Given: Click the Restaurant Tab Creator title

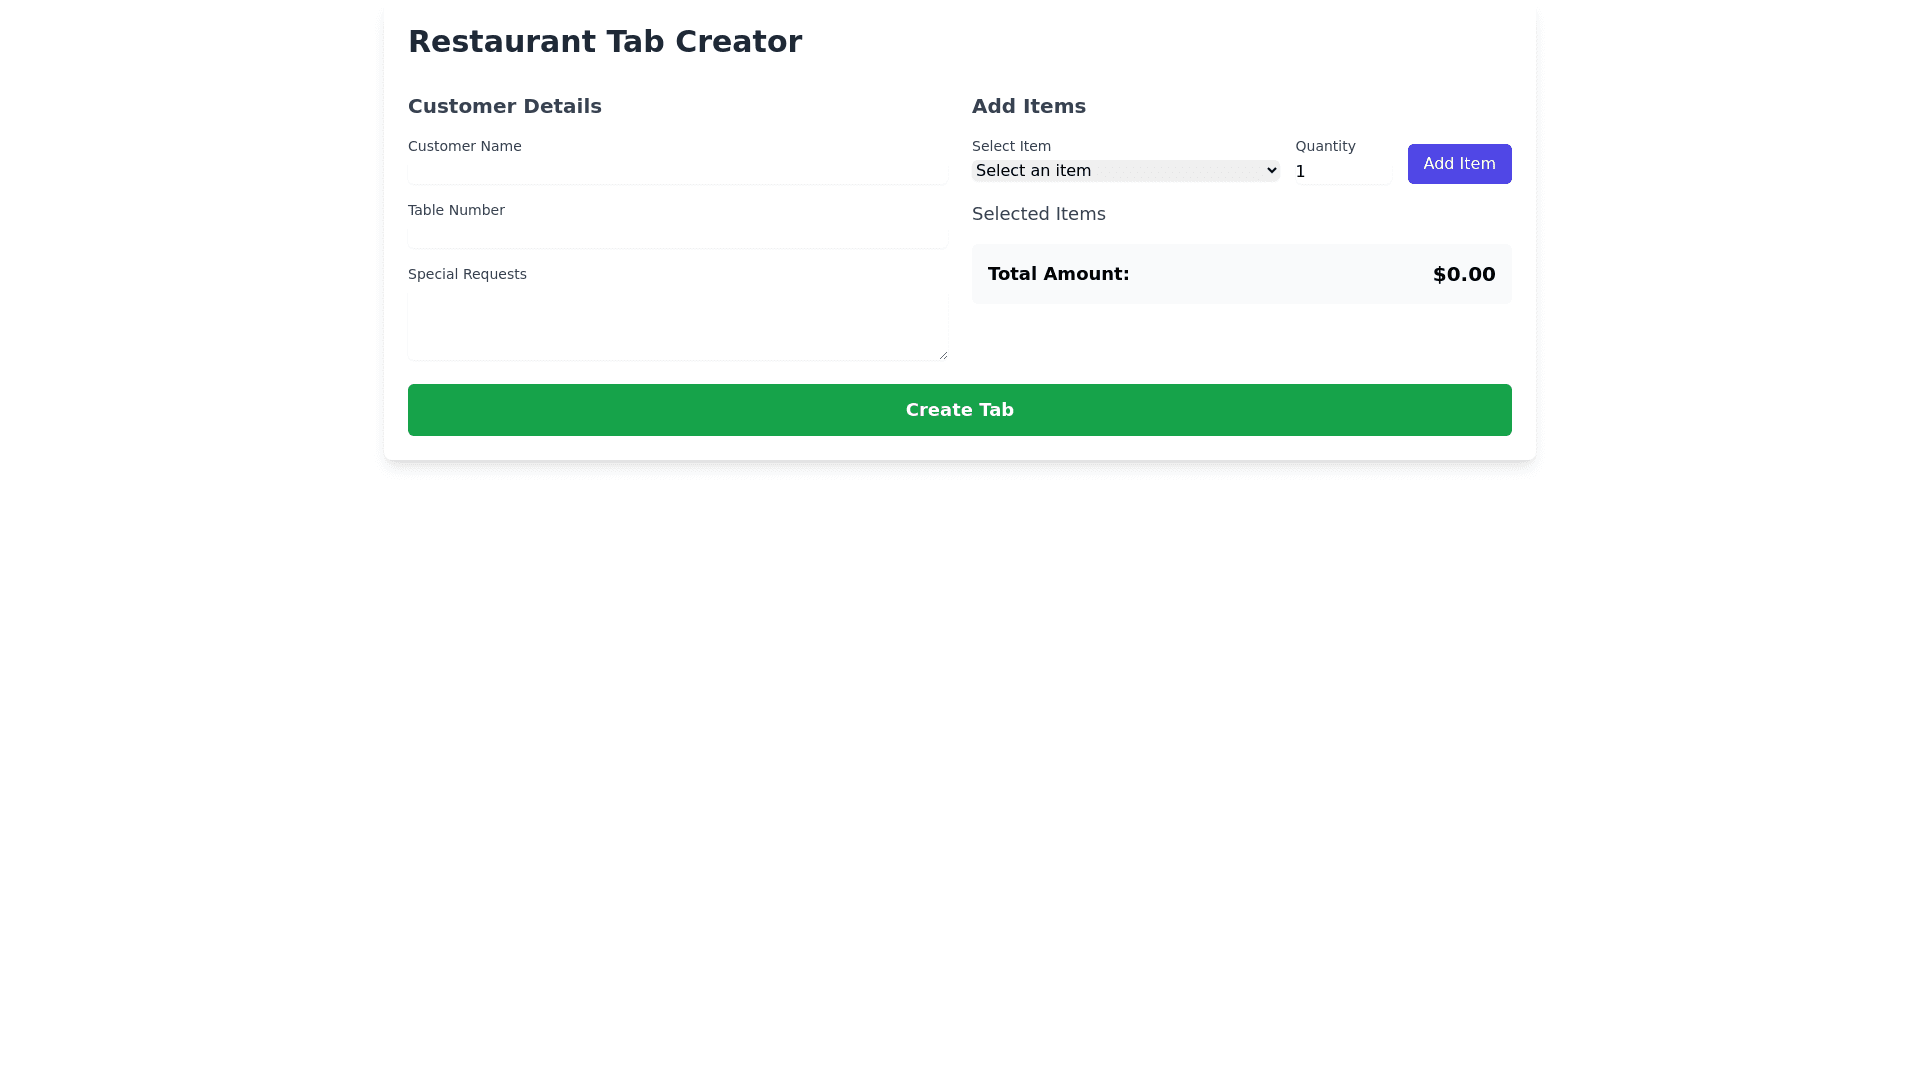Looking at the screenshot, I should 605,41.
